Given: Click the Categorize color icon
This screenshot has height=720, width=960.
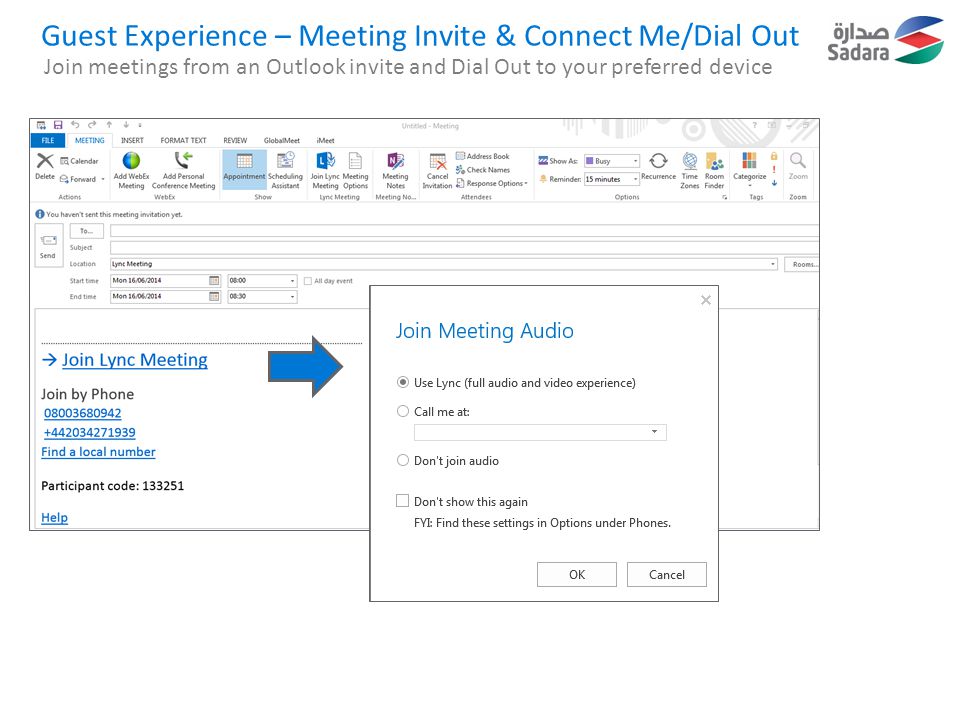Looking at the screenshot, I should click(x=749, y=160).
